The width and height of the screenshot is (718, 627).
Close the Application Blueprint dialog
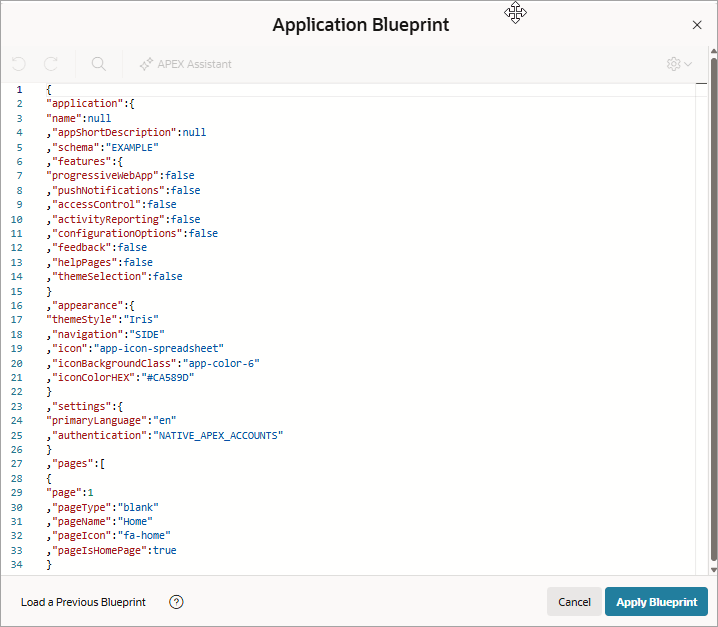(x=697, y=25)
